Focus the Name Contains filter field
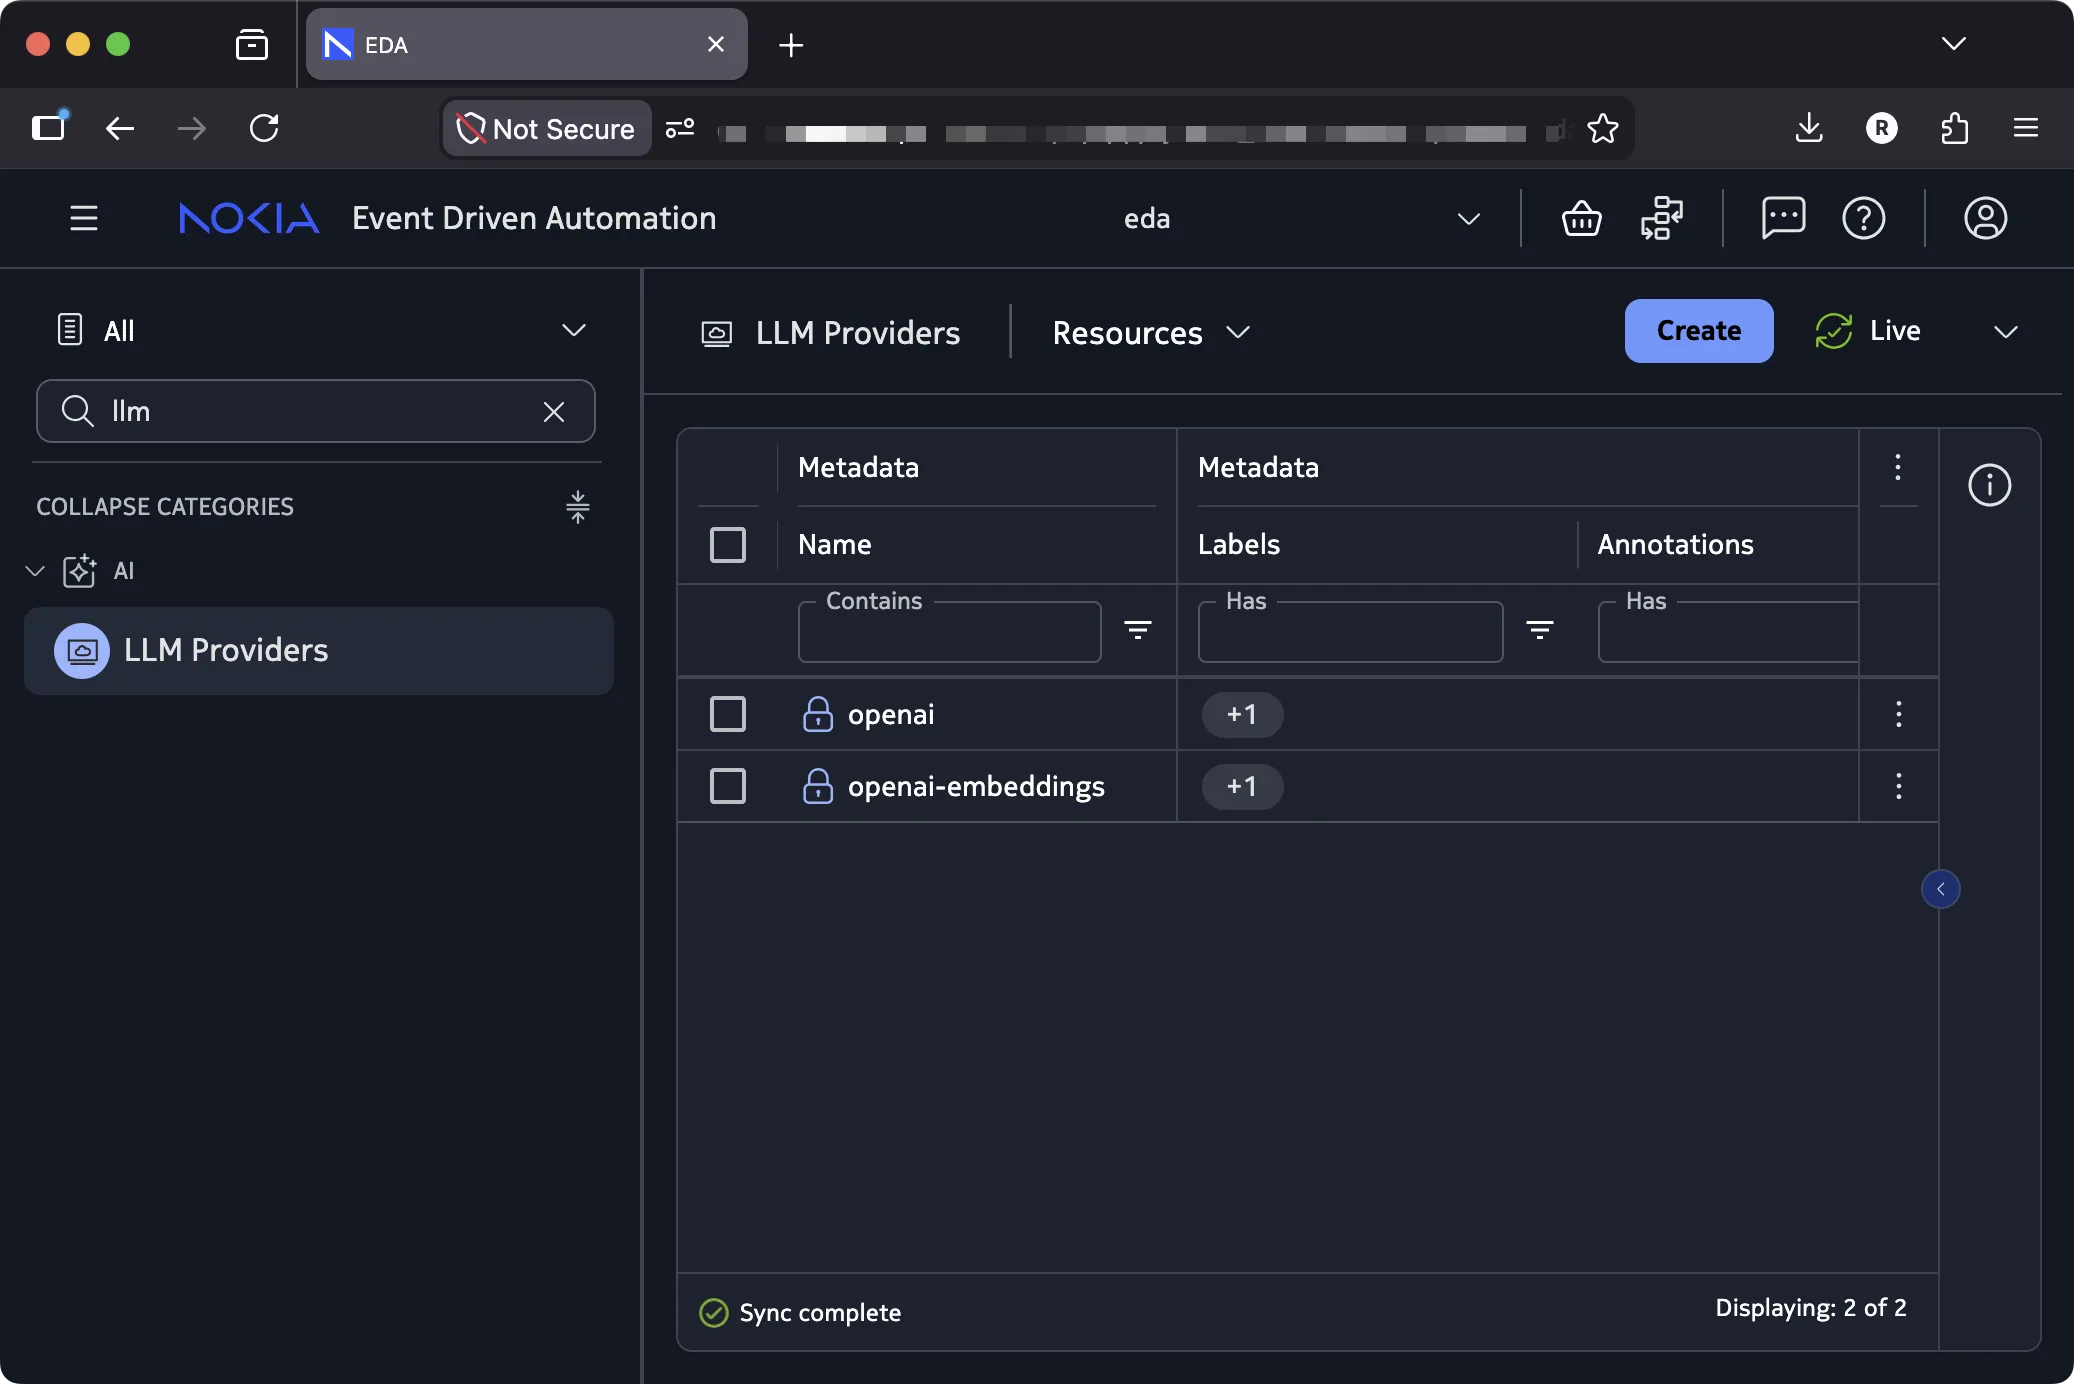The image size is (2074, 1384). (950, 631)
